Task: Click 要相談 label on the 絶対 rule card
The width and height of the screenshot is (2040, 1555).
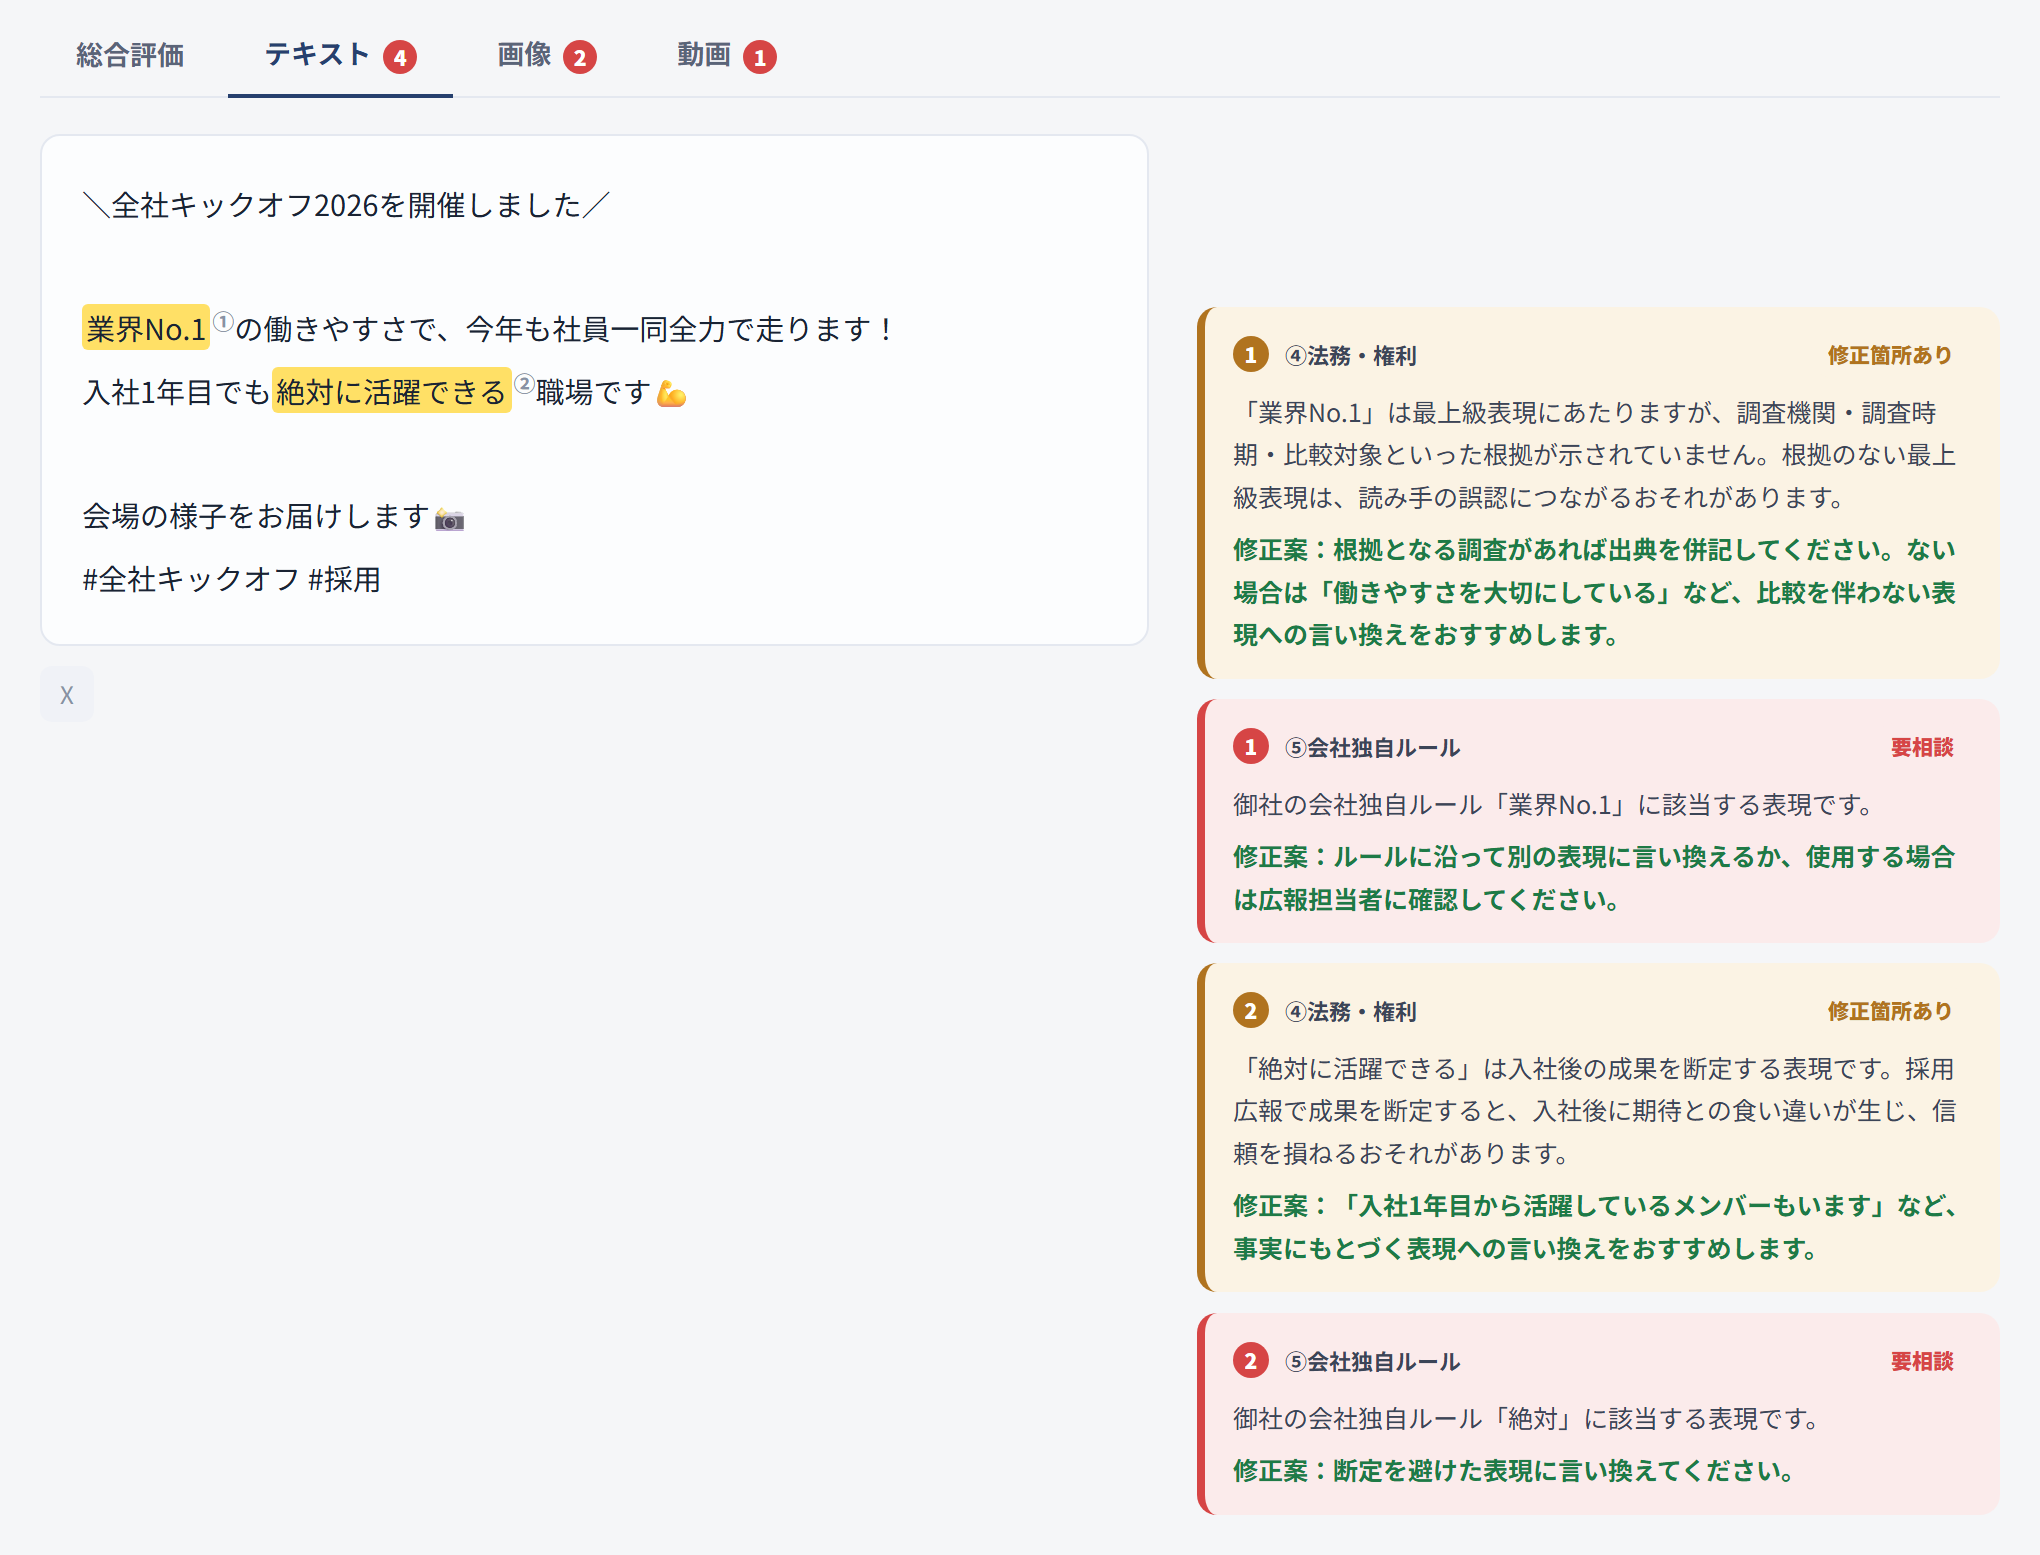Action: [x=1922, y=1361]
